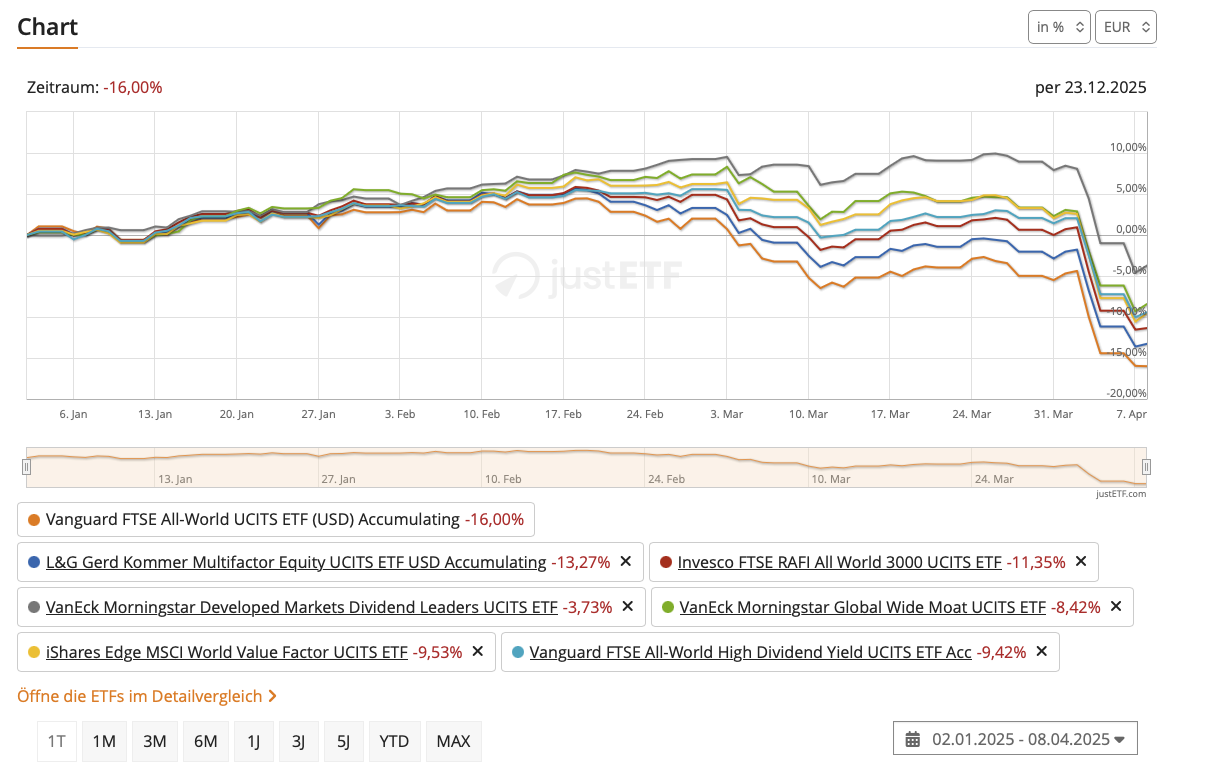Open the EUR currency dropdown

point(1126,27)
